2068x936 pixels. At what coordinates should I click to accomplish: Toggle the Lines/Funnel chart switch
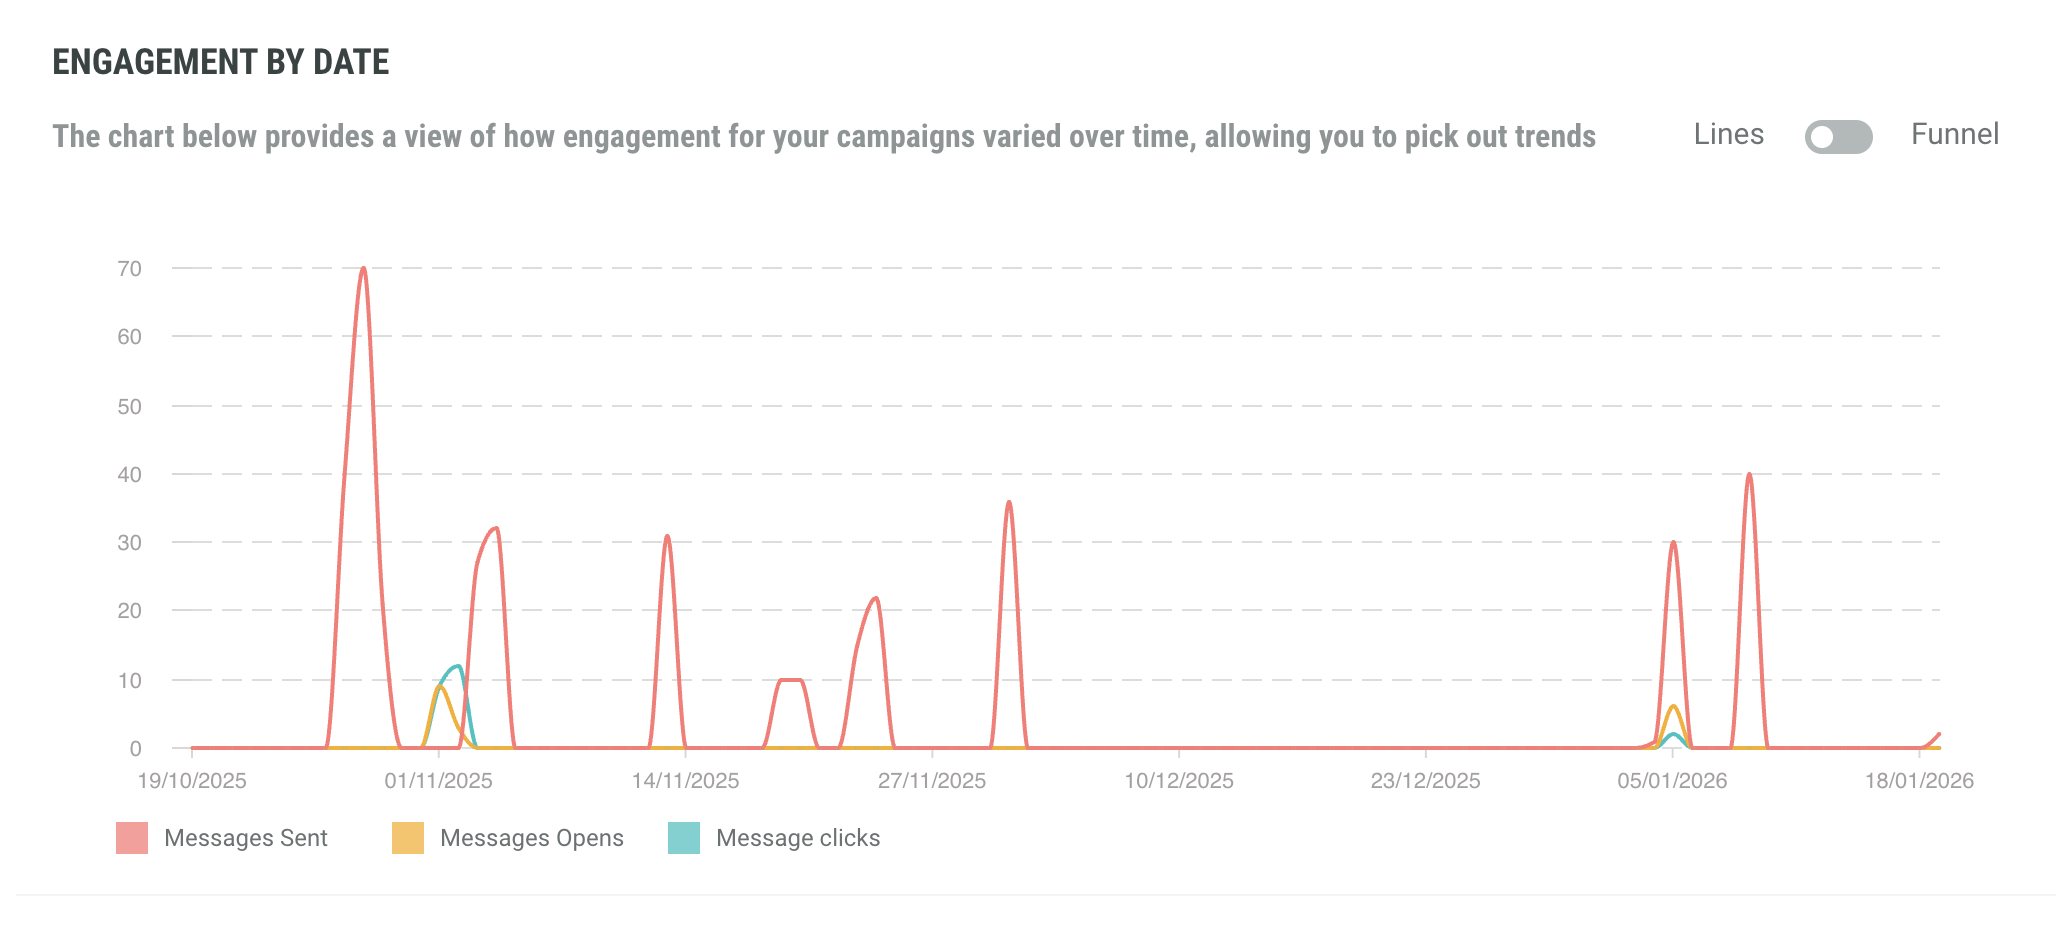1838,137
